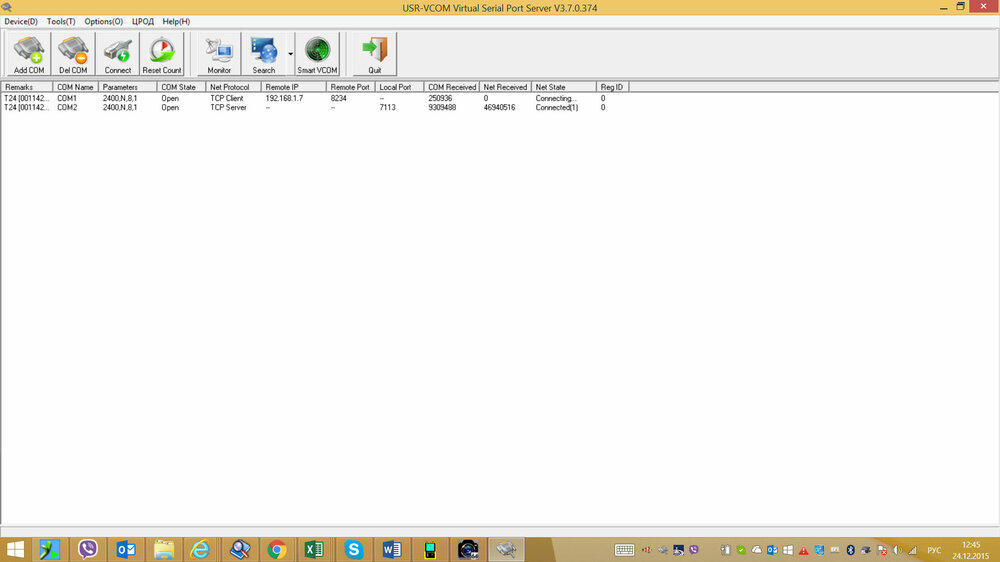
Task: Click the Bluetooth tray icon
Action: coord(850,550)
